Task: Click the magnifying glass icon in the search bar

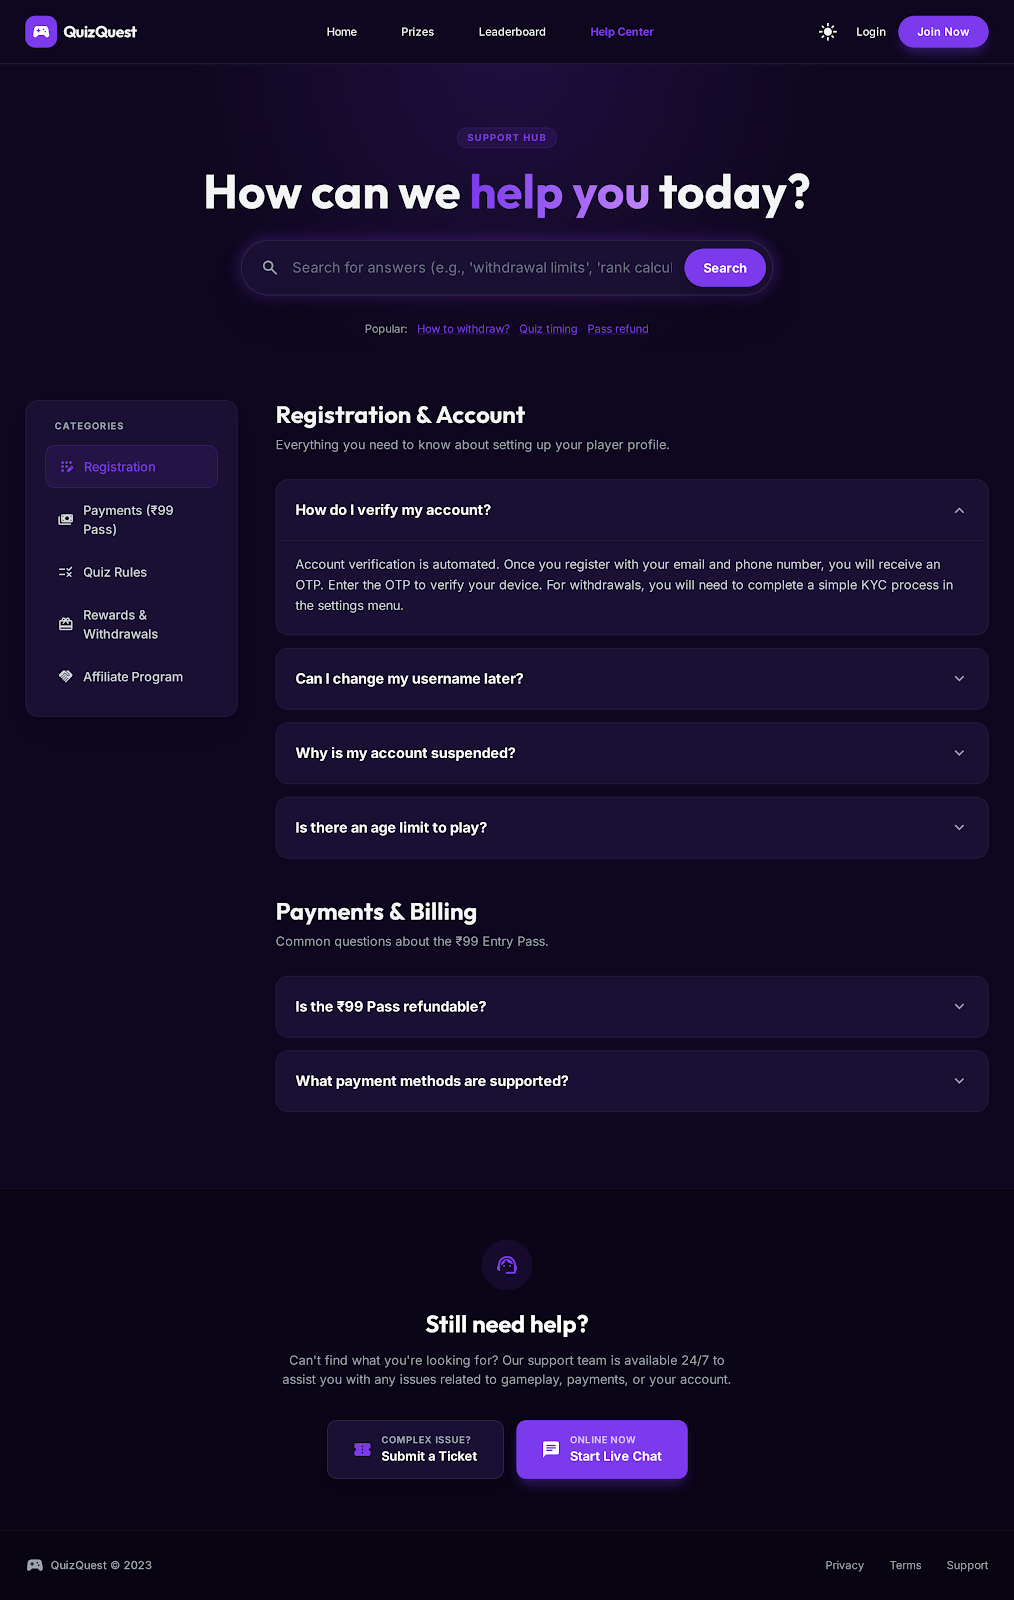Action: click(x=269, y=267)
